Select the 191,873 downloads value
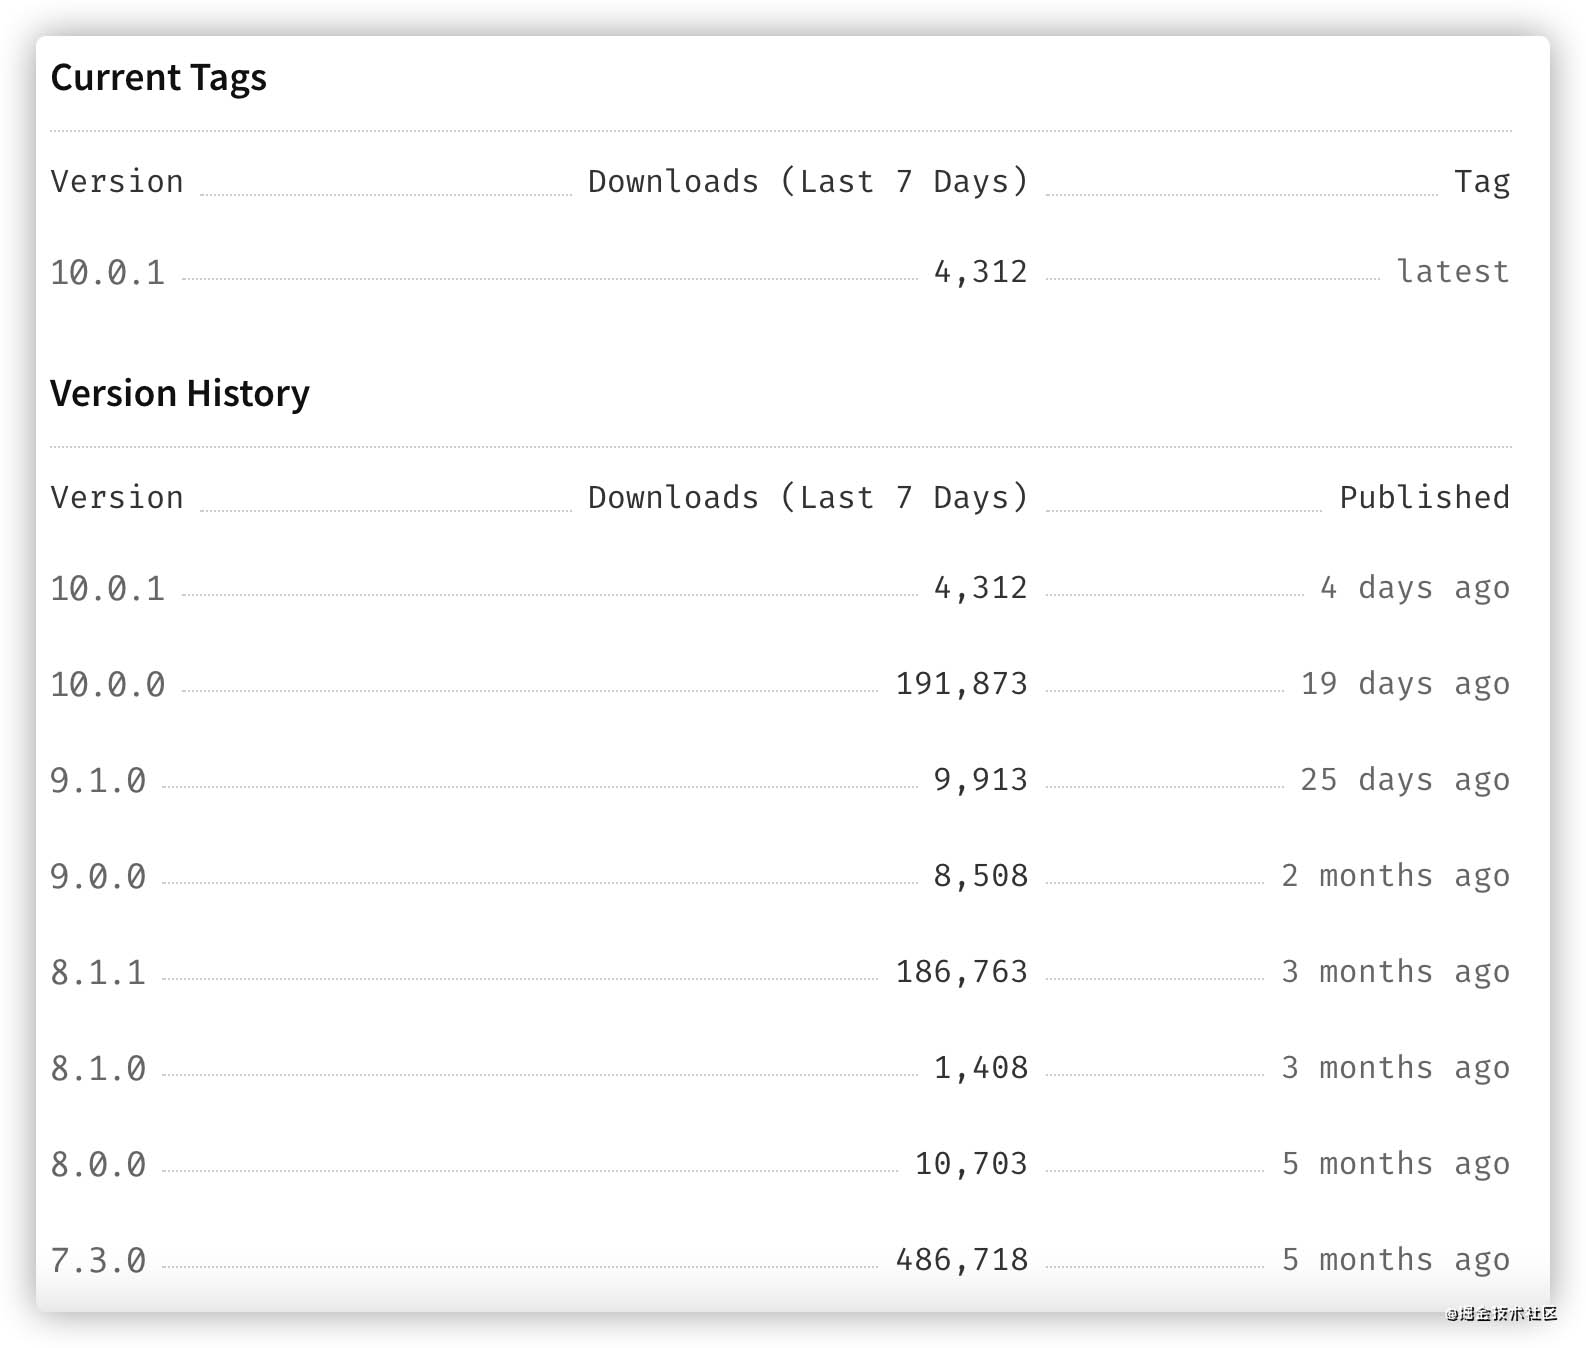The image size is (1586, 1348). click(x=962, y=684)
